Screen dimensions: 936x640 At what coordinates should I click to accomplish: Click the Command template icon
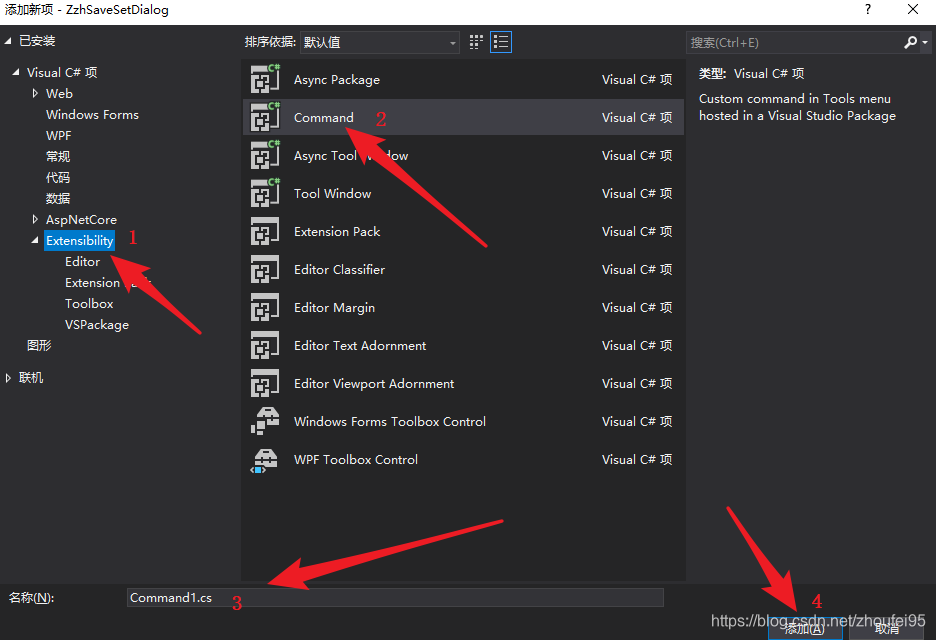click(x=265, y=117)
